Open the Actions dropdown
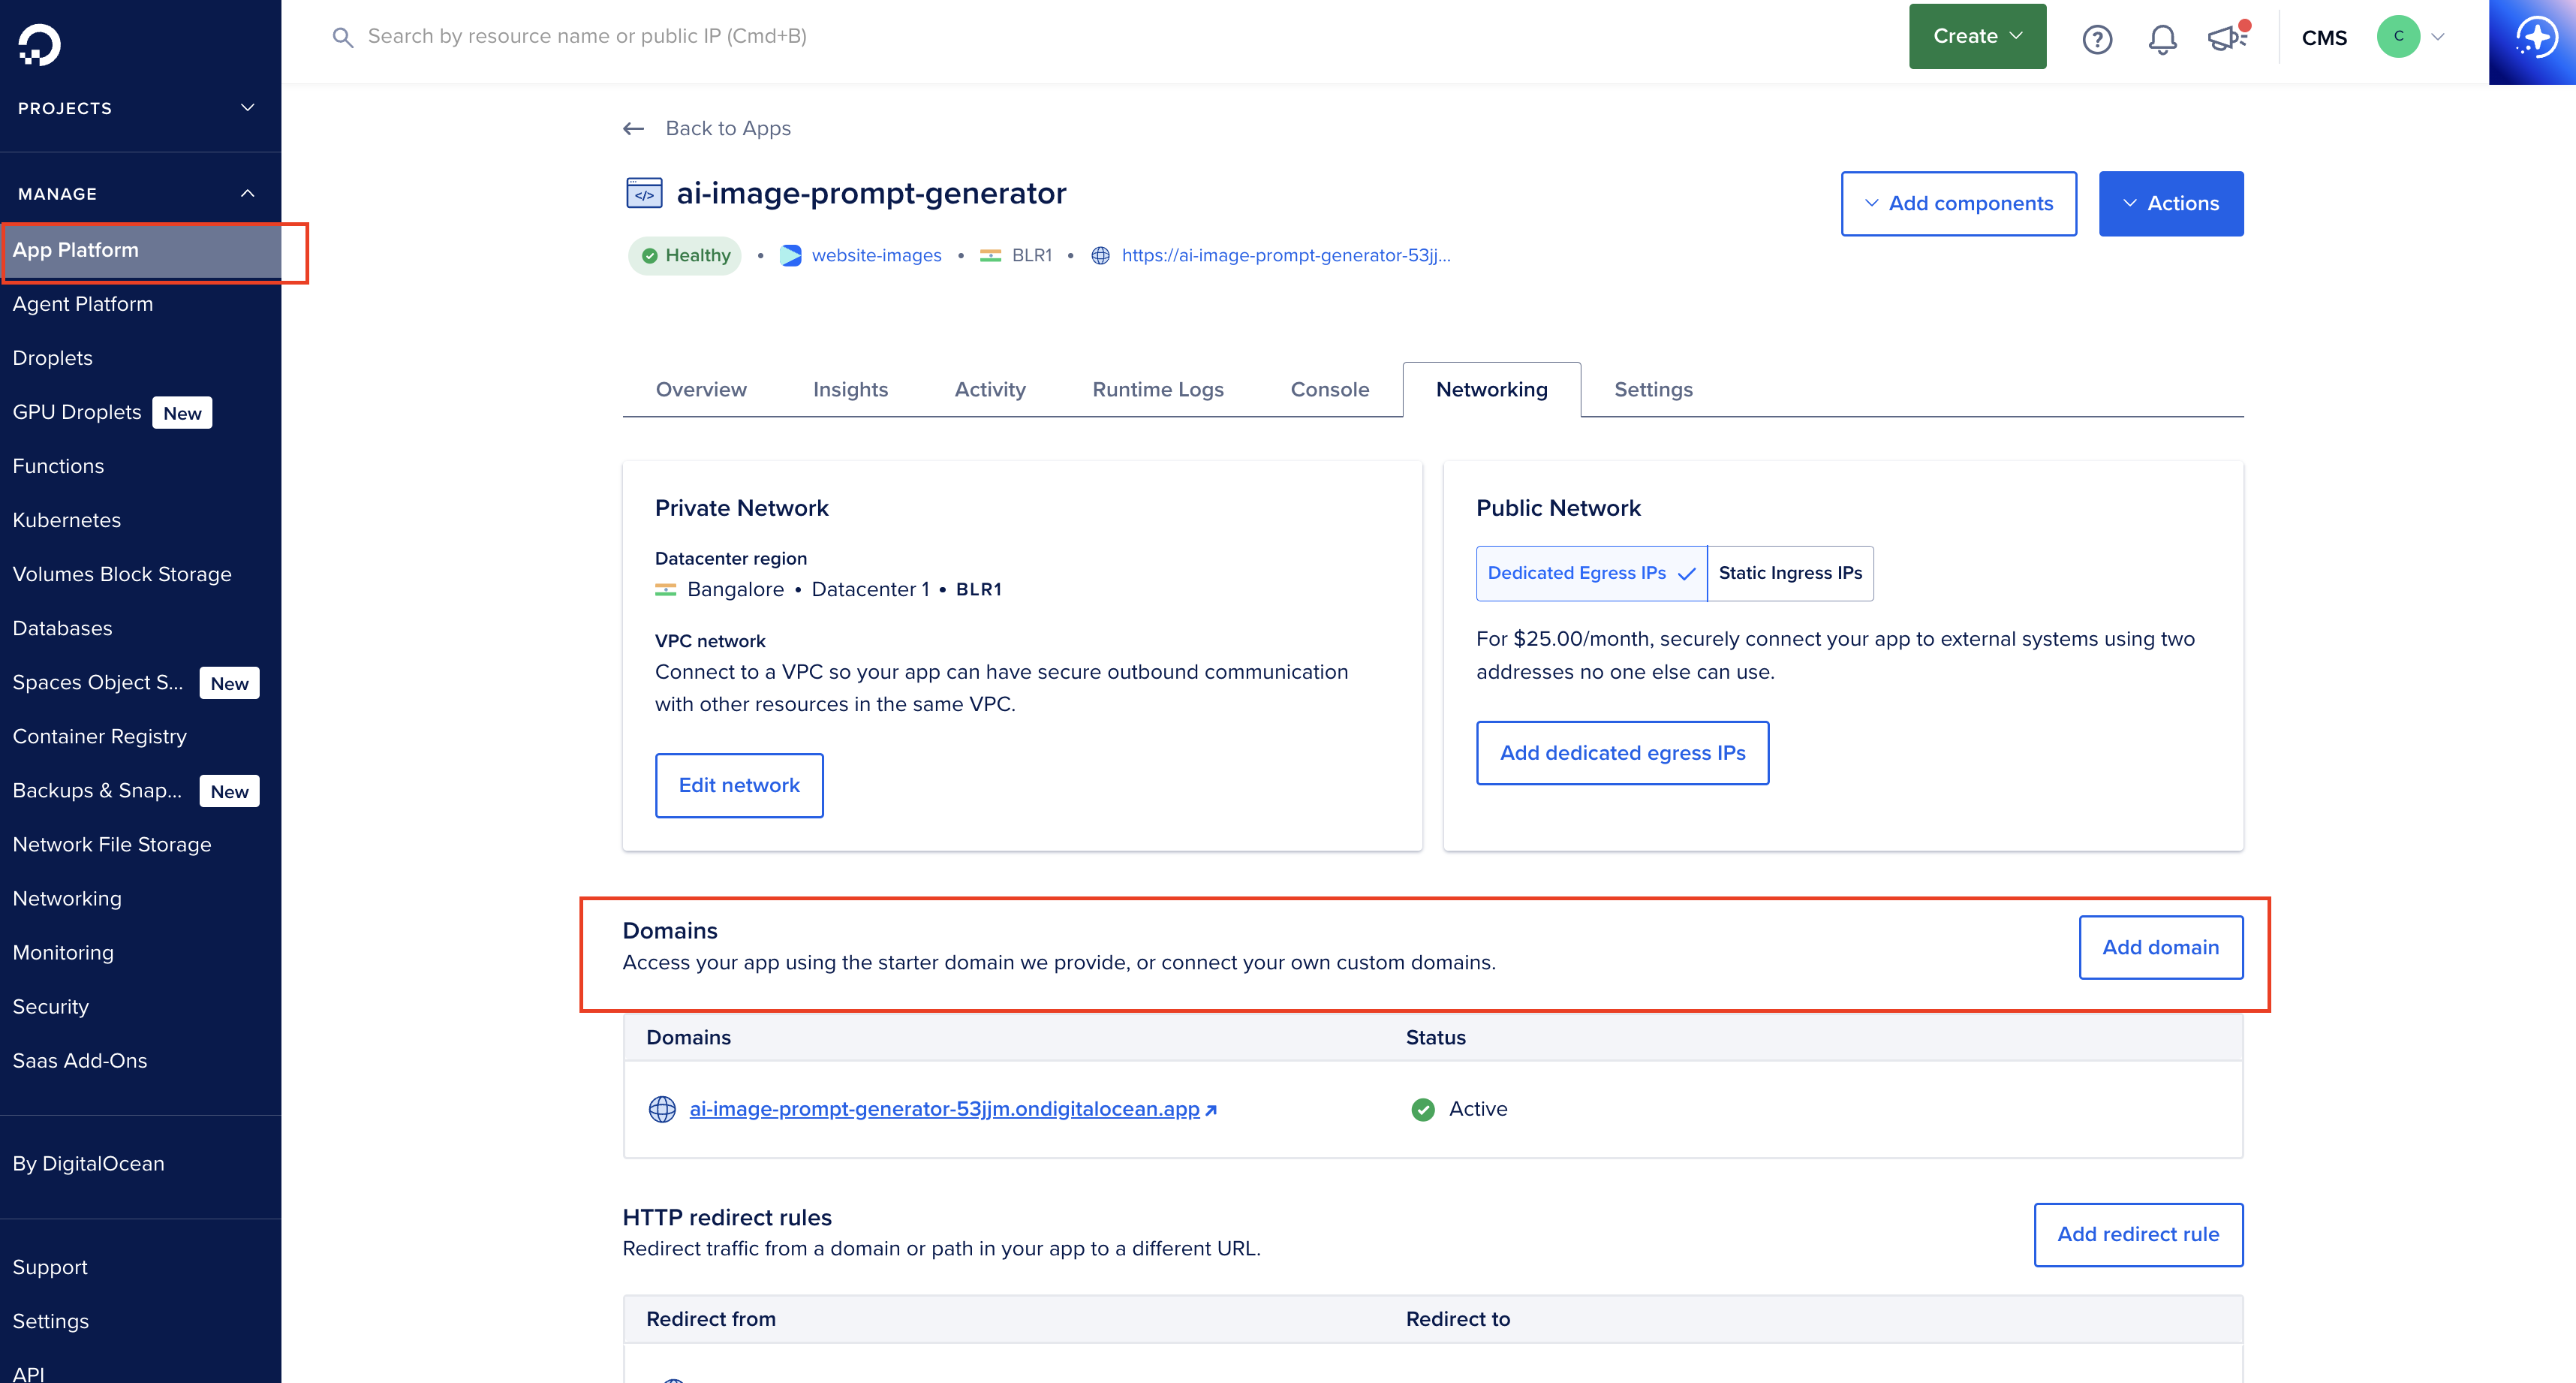2576x1383 pixels. [x=2170, y=204]
